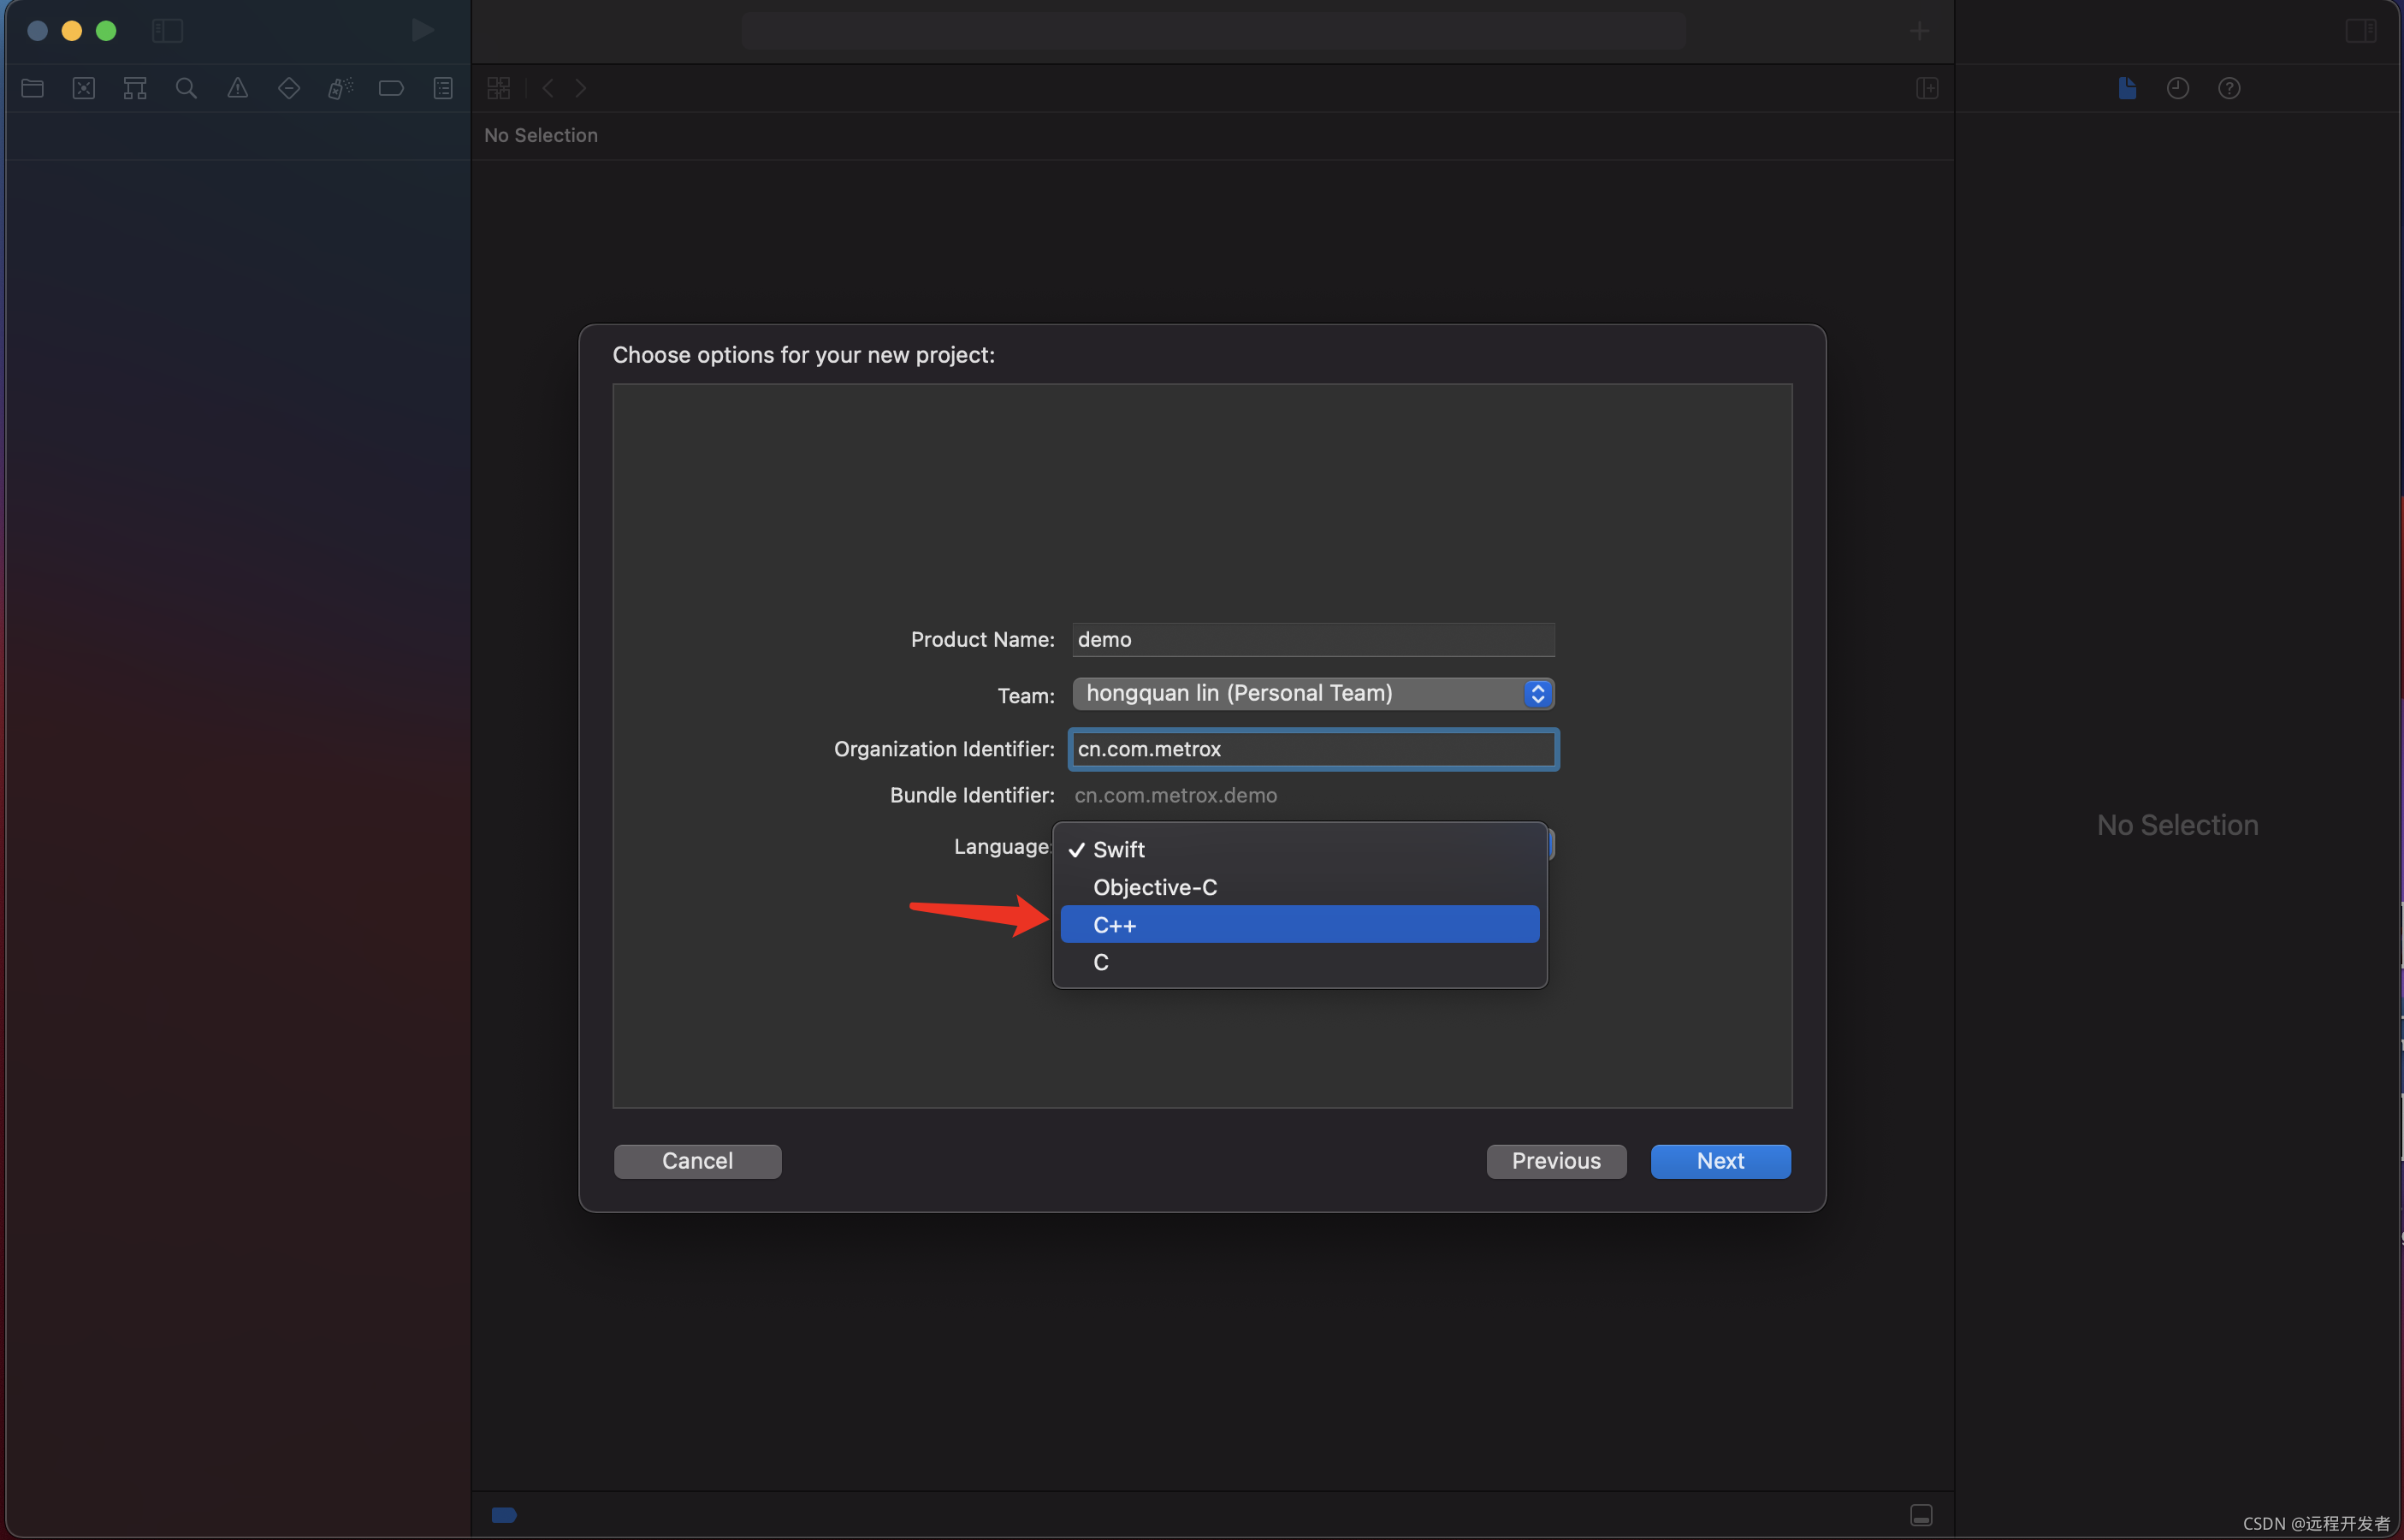Show the File inspector

[2127, 88]
